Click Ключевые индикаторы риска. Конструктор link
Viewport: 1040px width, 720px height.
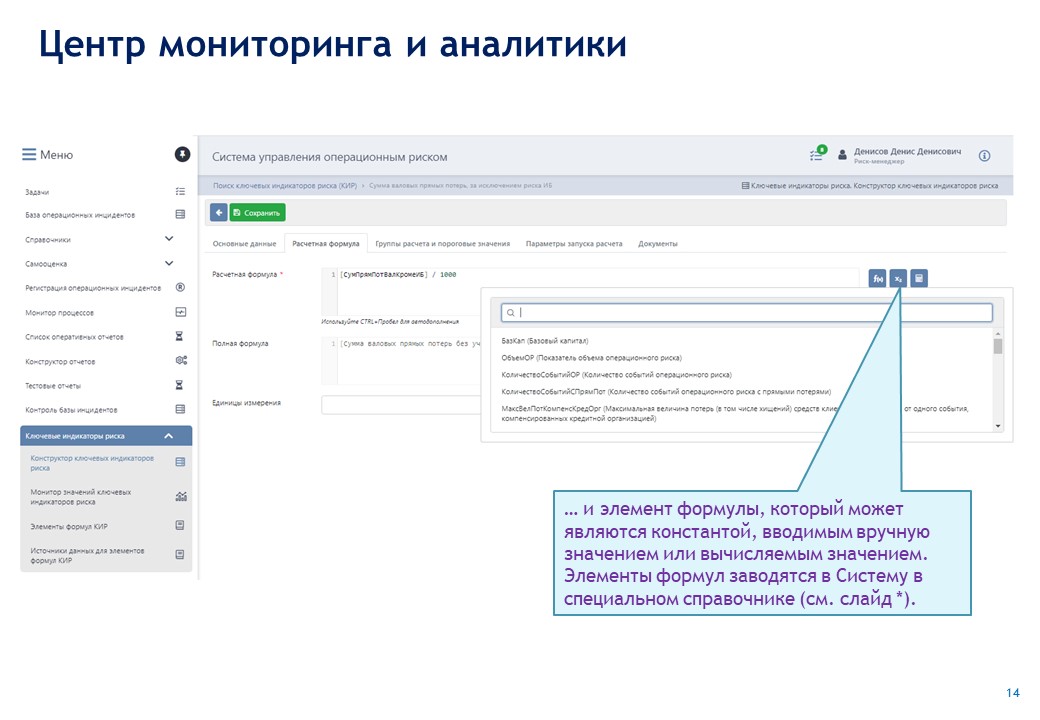870,186
